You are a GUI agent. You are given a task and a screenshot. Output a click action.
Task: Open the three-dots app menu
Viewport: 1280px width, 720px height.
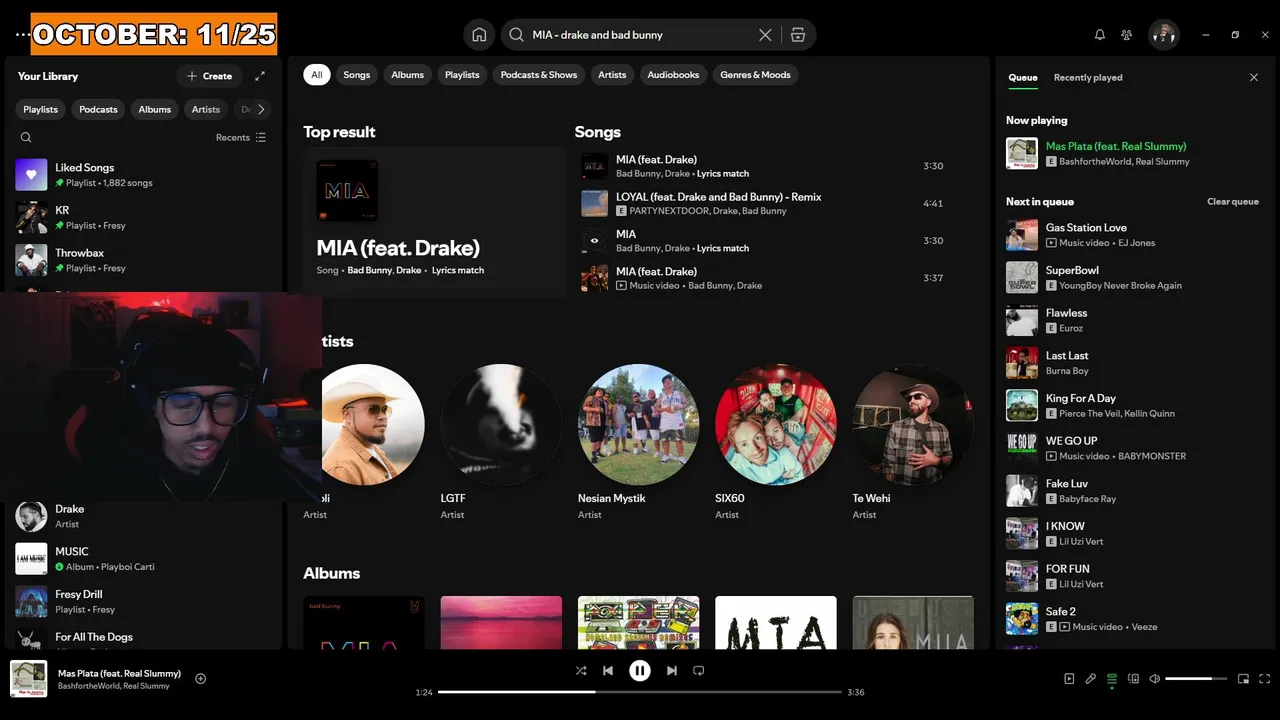point(22,35)
